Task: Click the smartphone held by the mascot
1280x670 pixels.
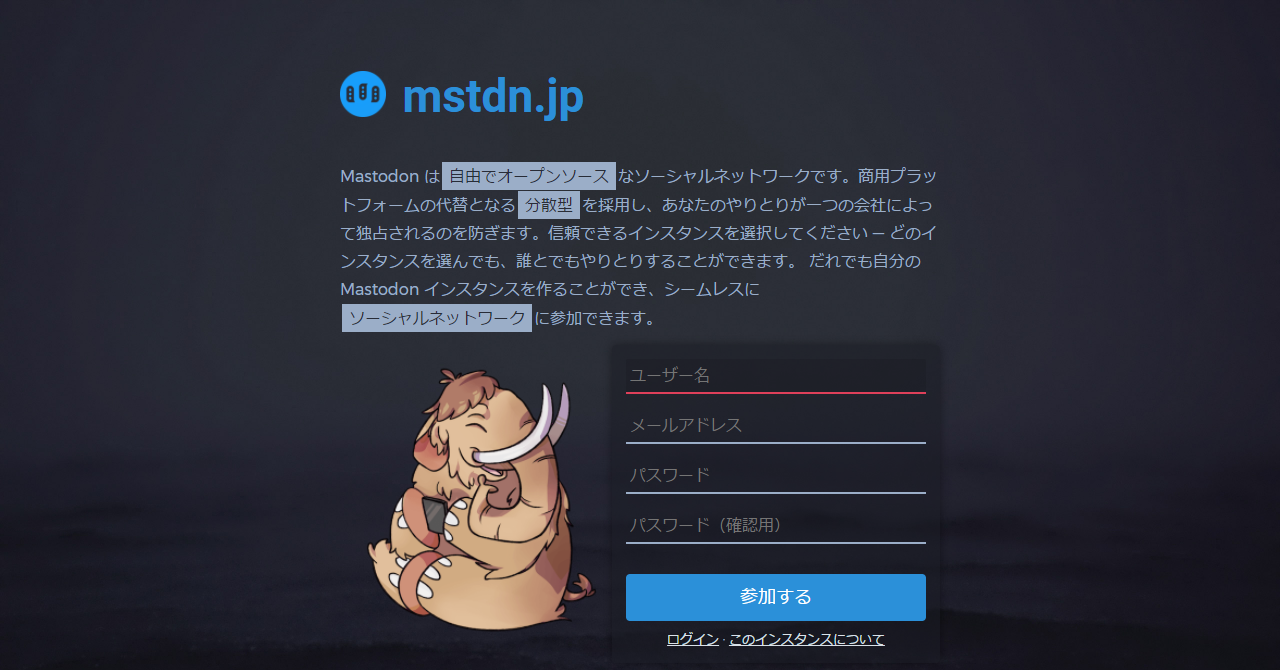Action: 434,514
